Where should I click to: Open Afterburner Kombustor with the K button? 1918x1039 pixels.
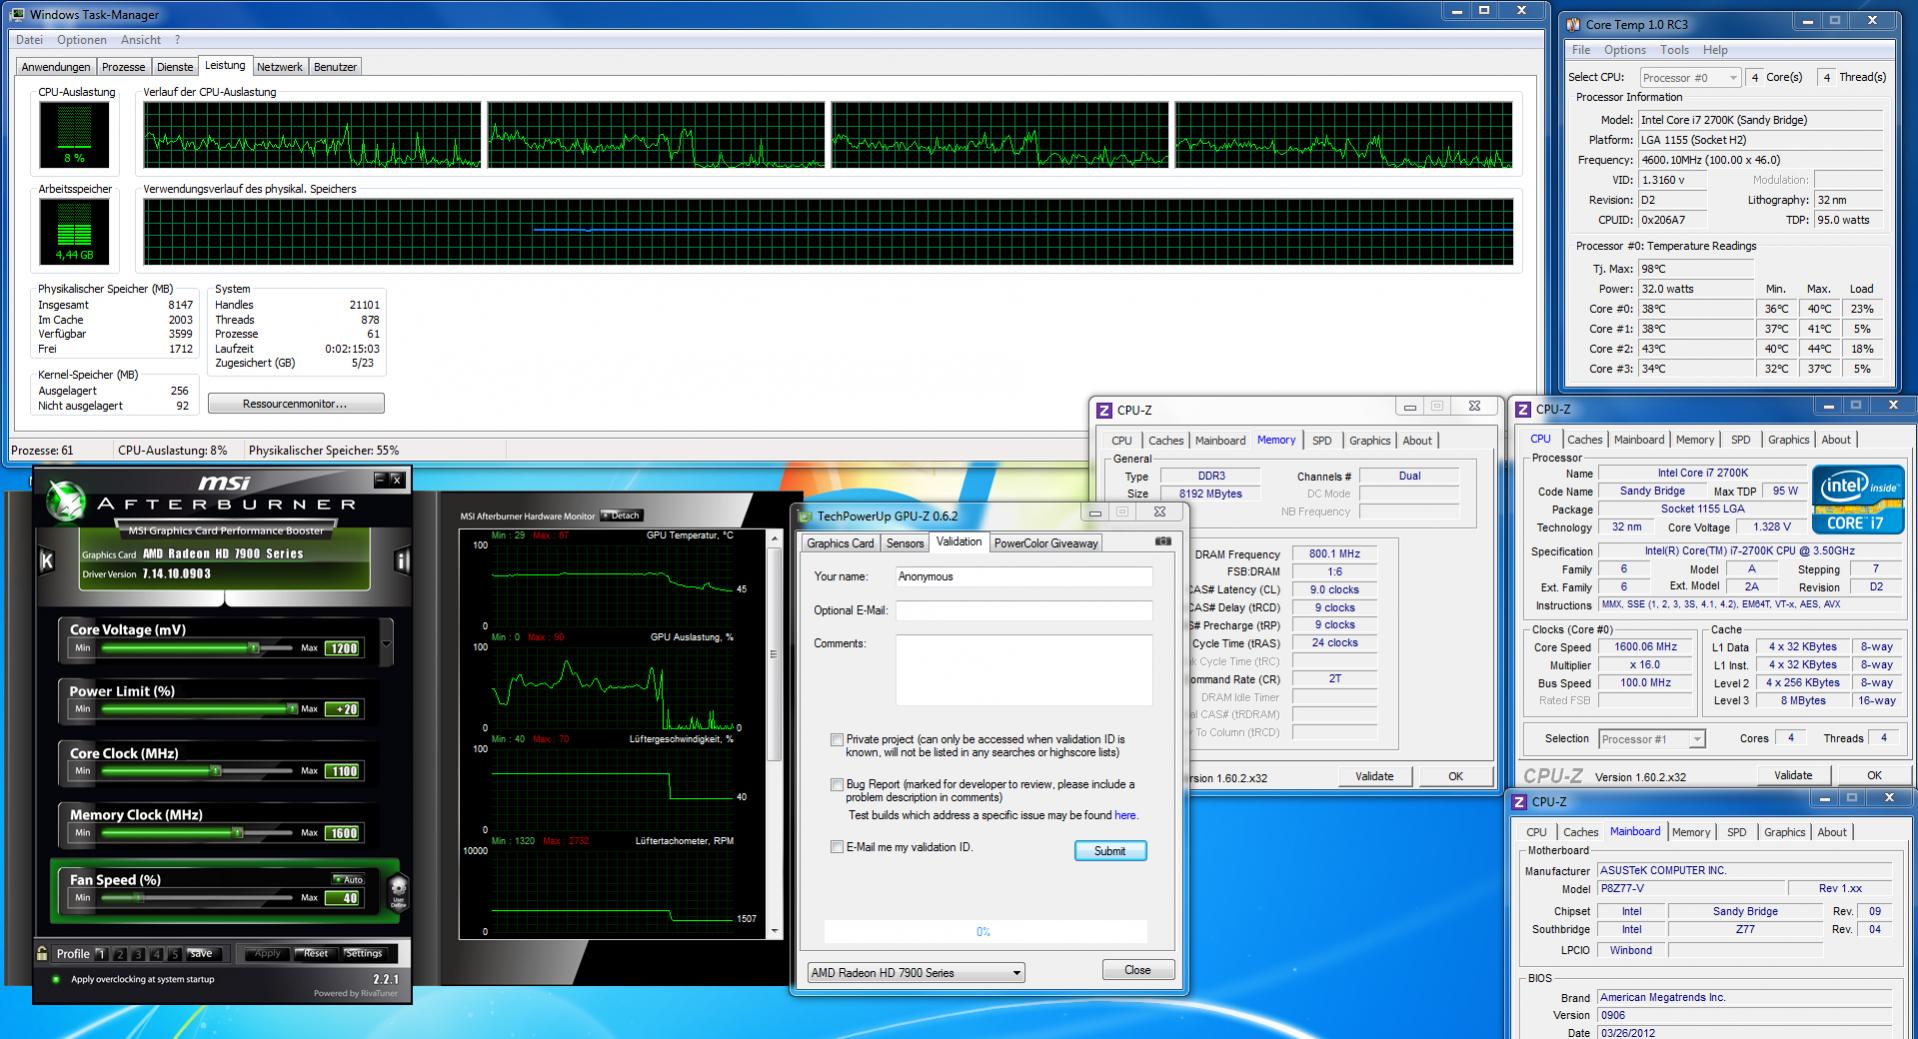tap(46, 561)
